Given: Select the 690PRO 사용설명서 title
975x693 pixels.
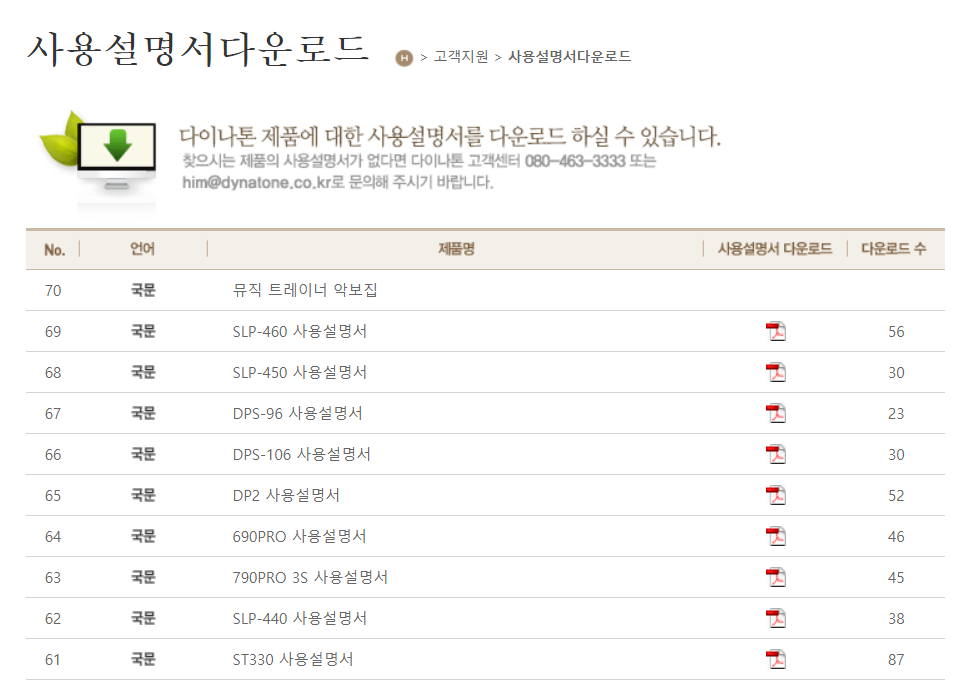Looking at the screenshot, I should tap(300, 536).
